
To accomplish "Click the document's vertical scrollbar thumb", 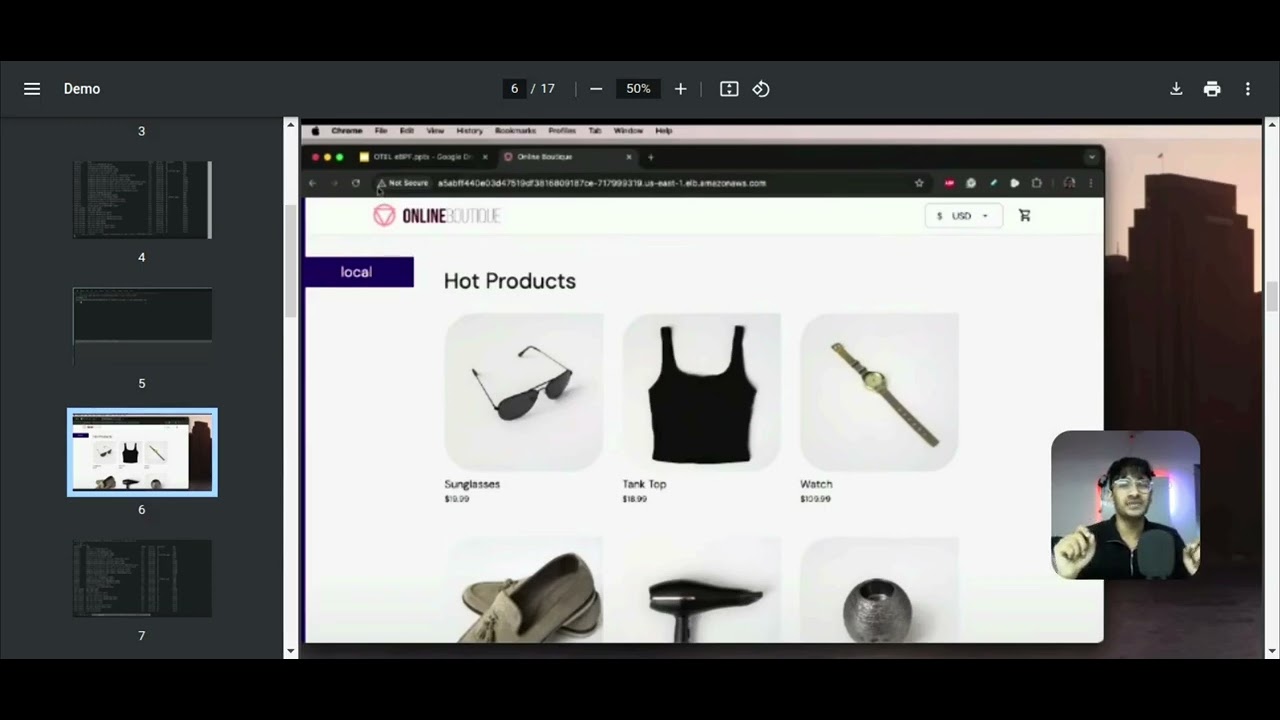I will (1272, 297).
